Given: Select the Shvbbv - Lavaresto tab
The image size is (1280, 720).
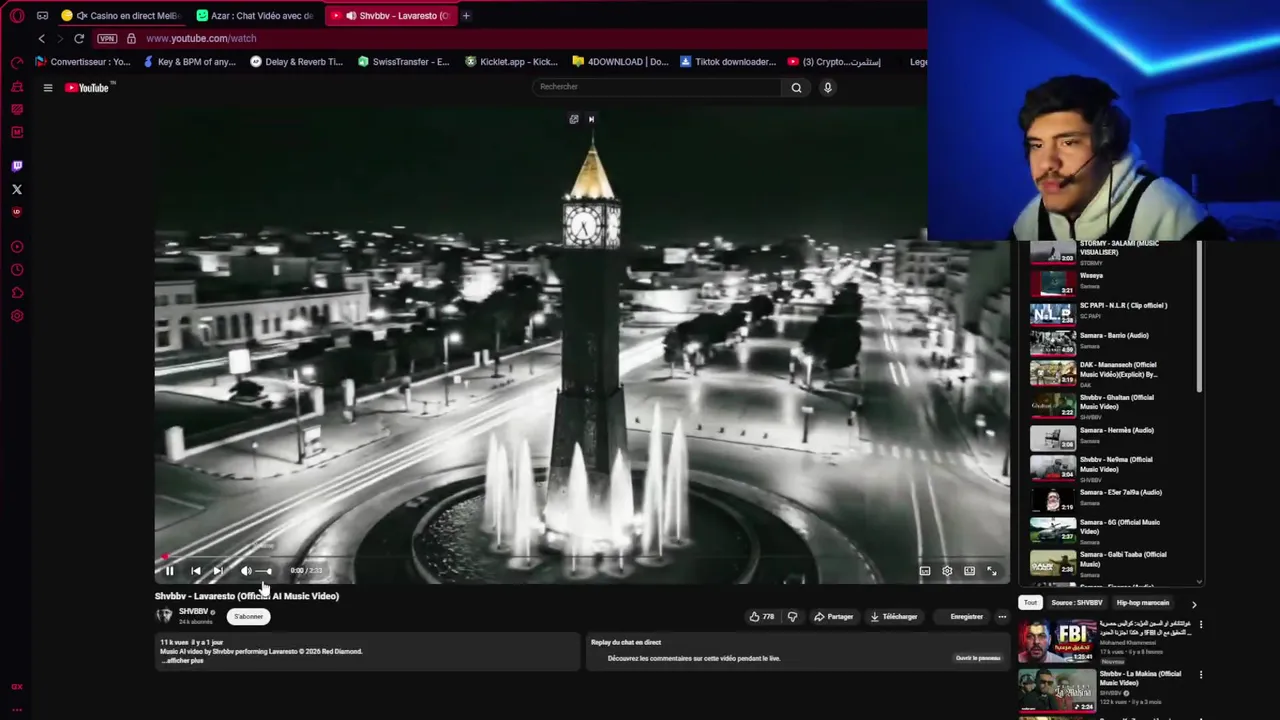Looking at the screenshot, I should click(x=390, y=15).
